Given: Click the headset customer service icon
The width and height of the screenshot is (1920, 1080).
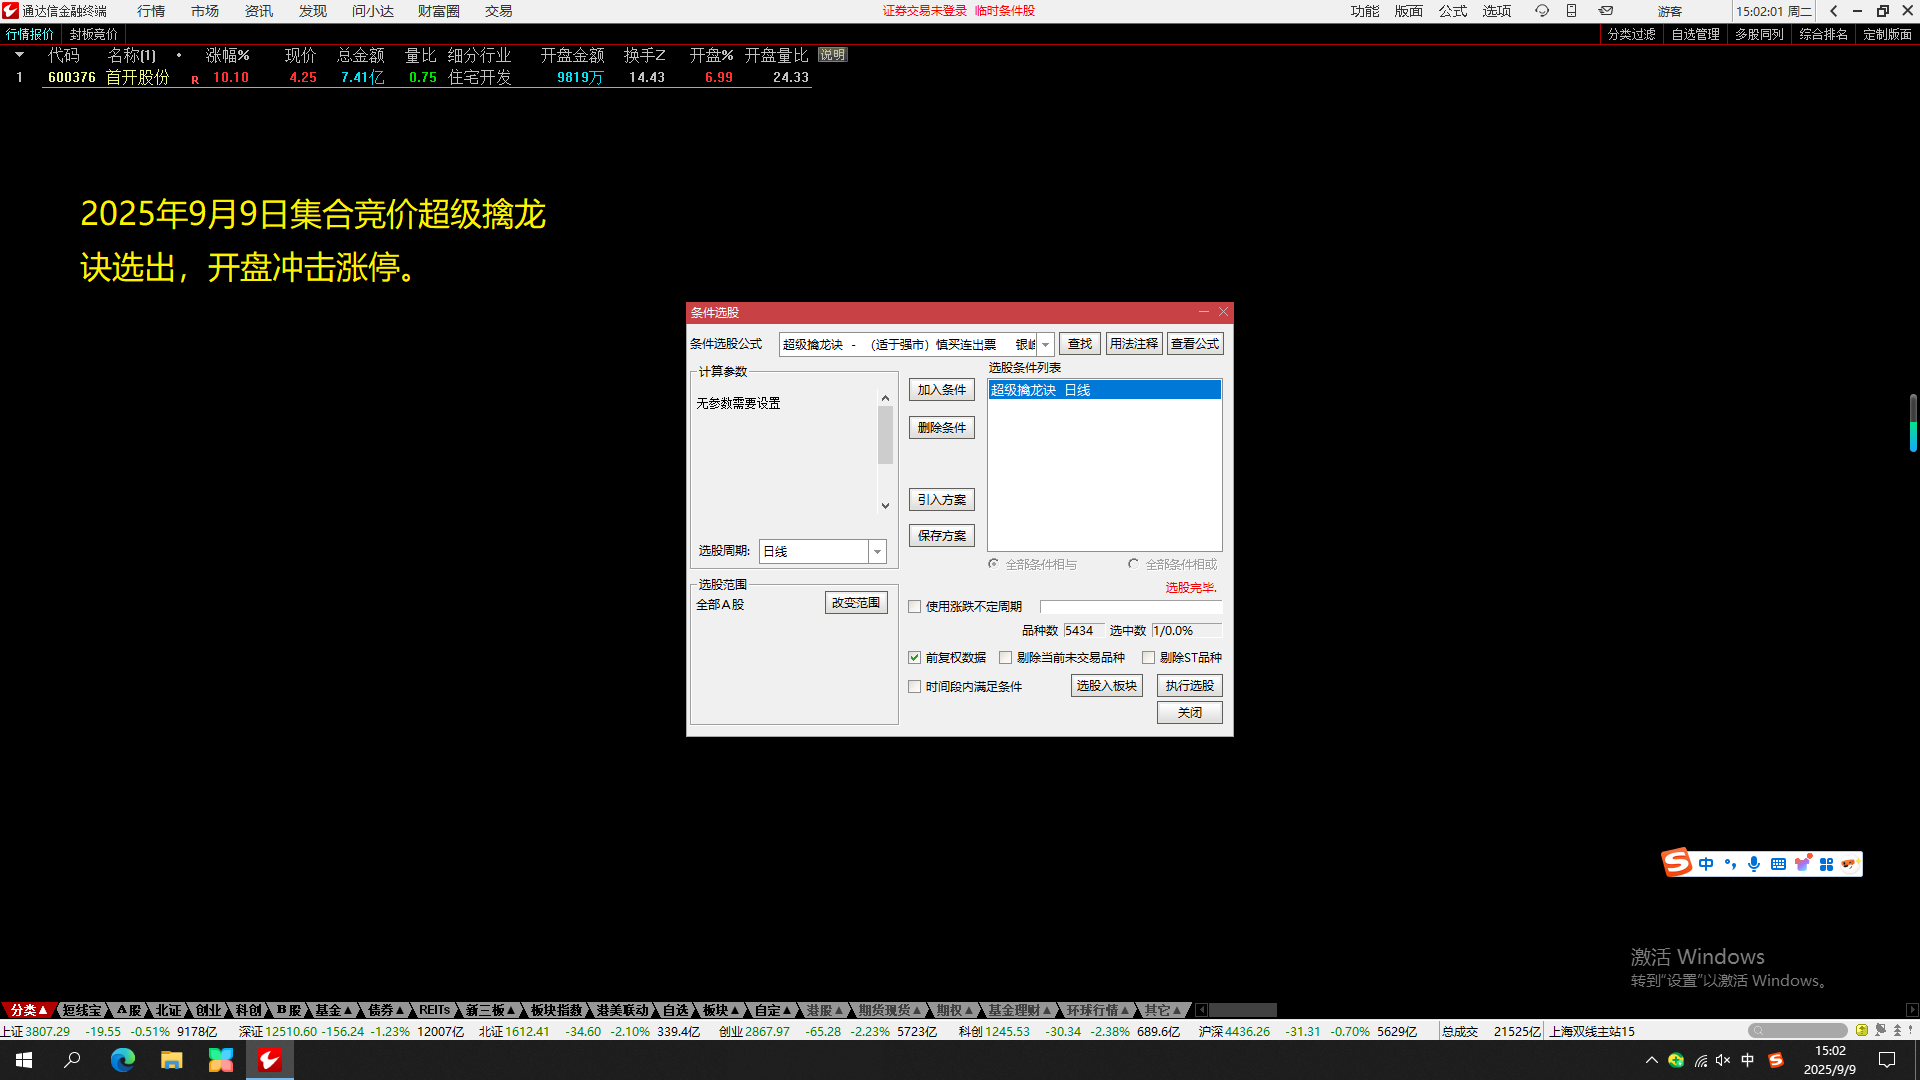Looking at the screenshot, I should [1542, 11].
